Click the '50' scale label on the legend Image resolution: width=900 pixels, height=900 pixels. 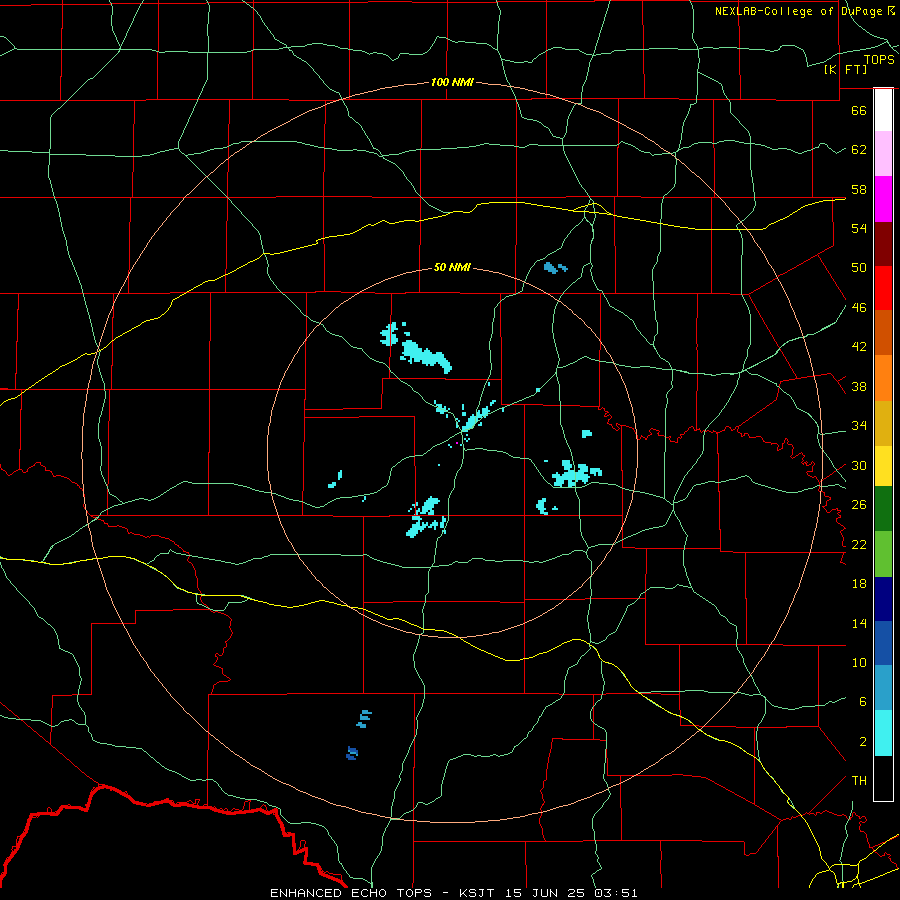pos(859,268)
